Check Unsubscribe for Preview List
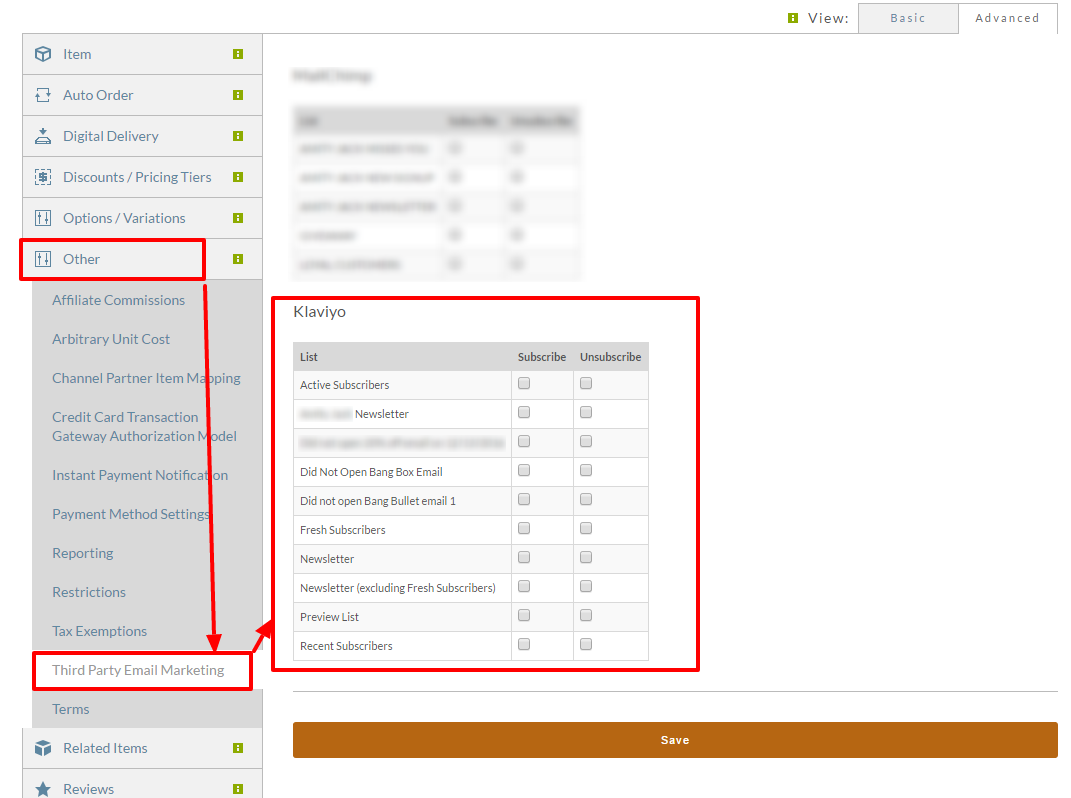Viewport: 1071px width, 798px height. point(586,616)
